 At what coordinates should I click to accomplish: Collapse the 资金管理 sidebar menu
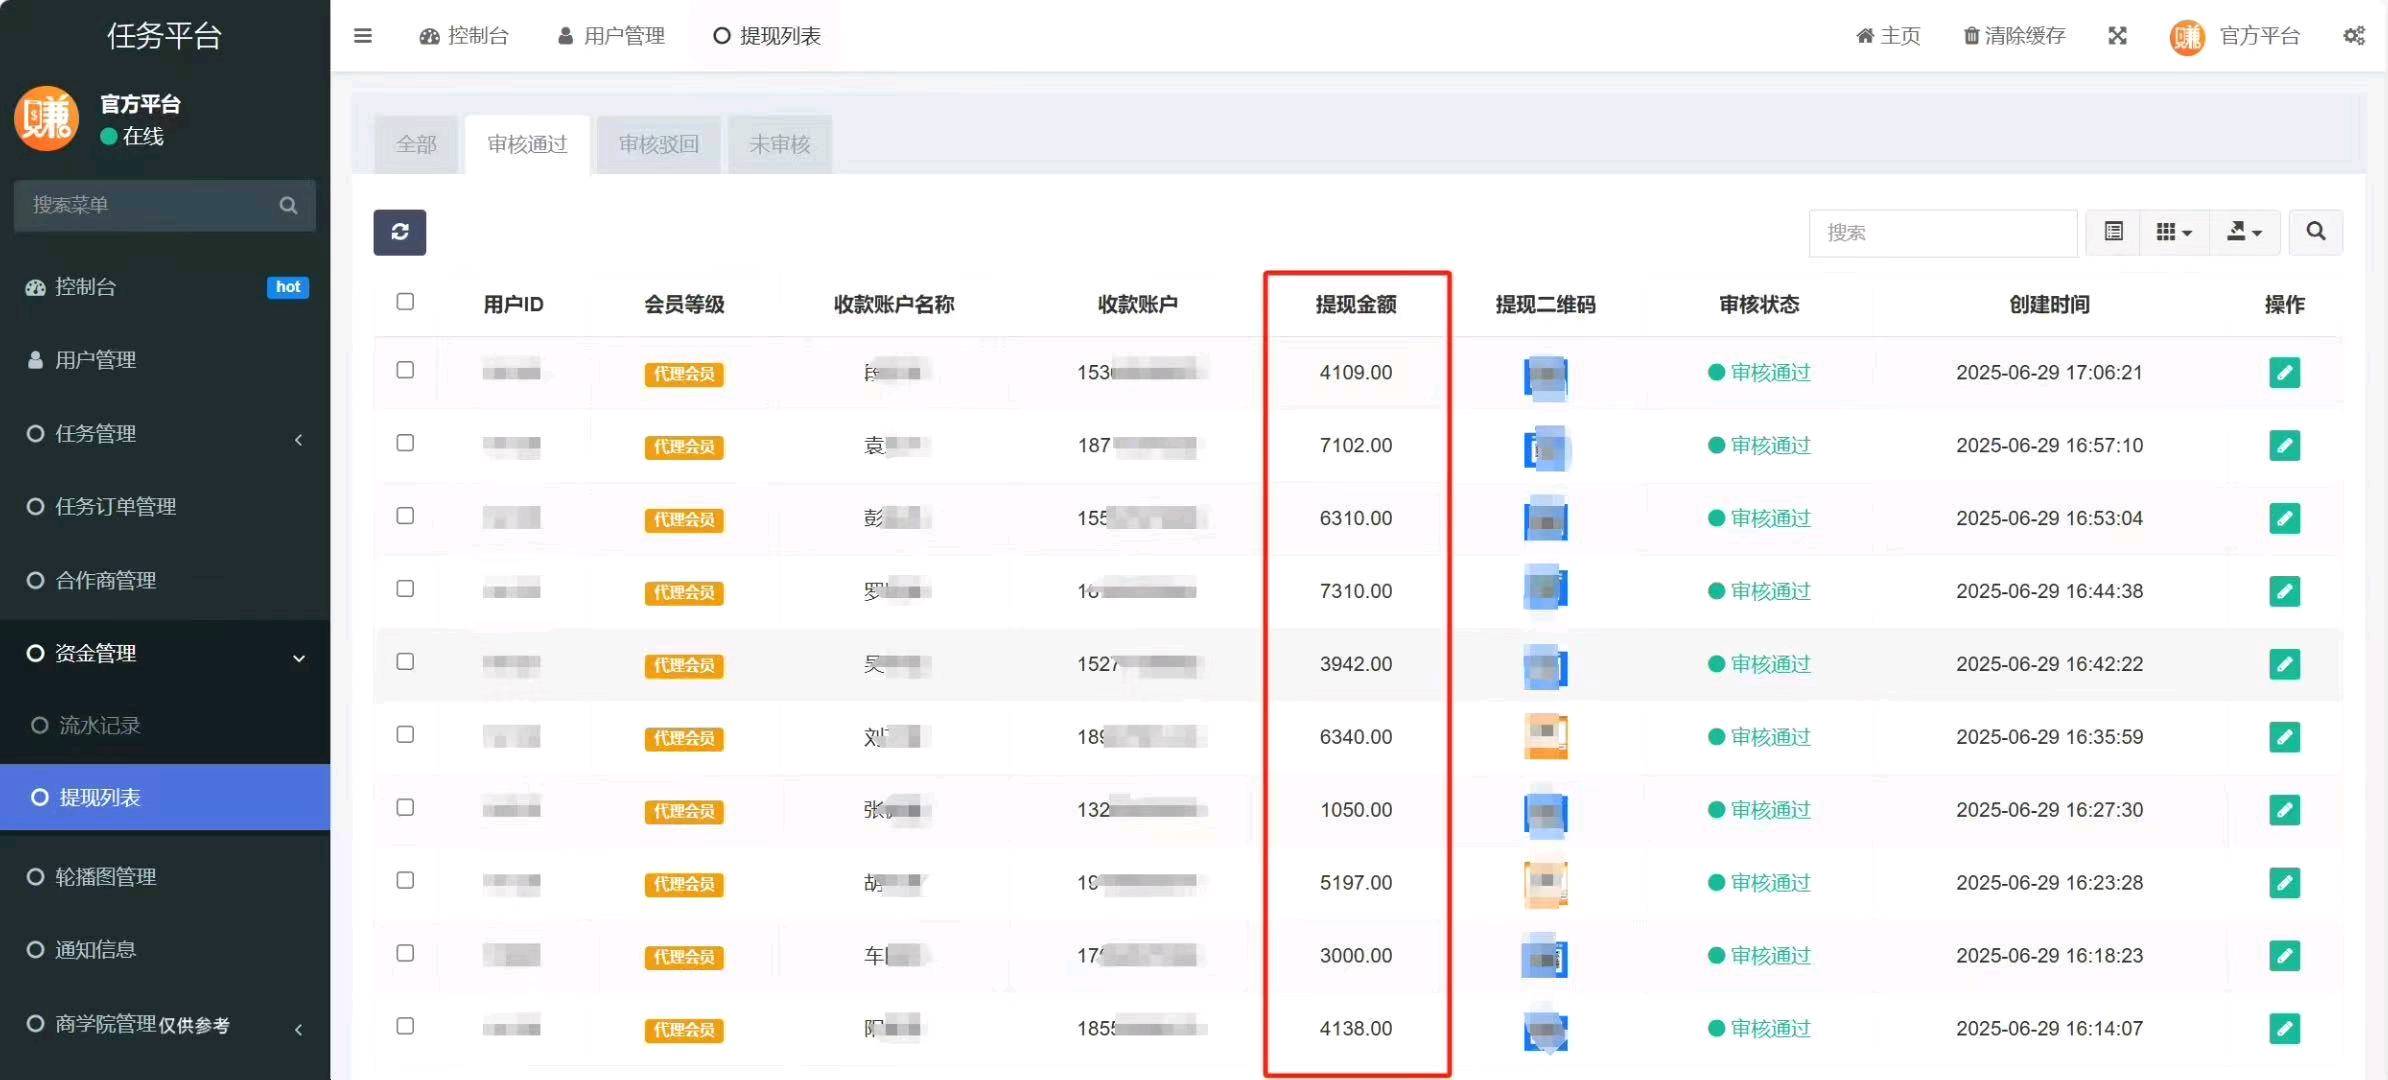[x=165, y=654]
